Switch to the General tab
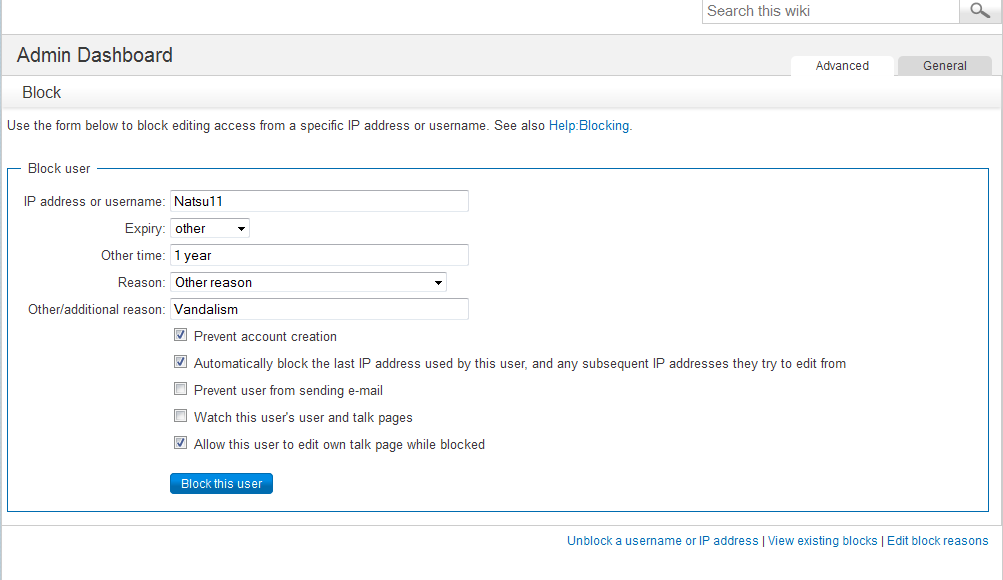The width and height of the screenshot is (1003, 580). pyautogui.click(x=943, y=65)
